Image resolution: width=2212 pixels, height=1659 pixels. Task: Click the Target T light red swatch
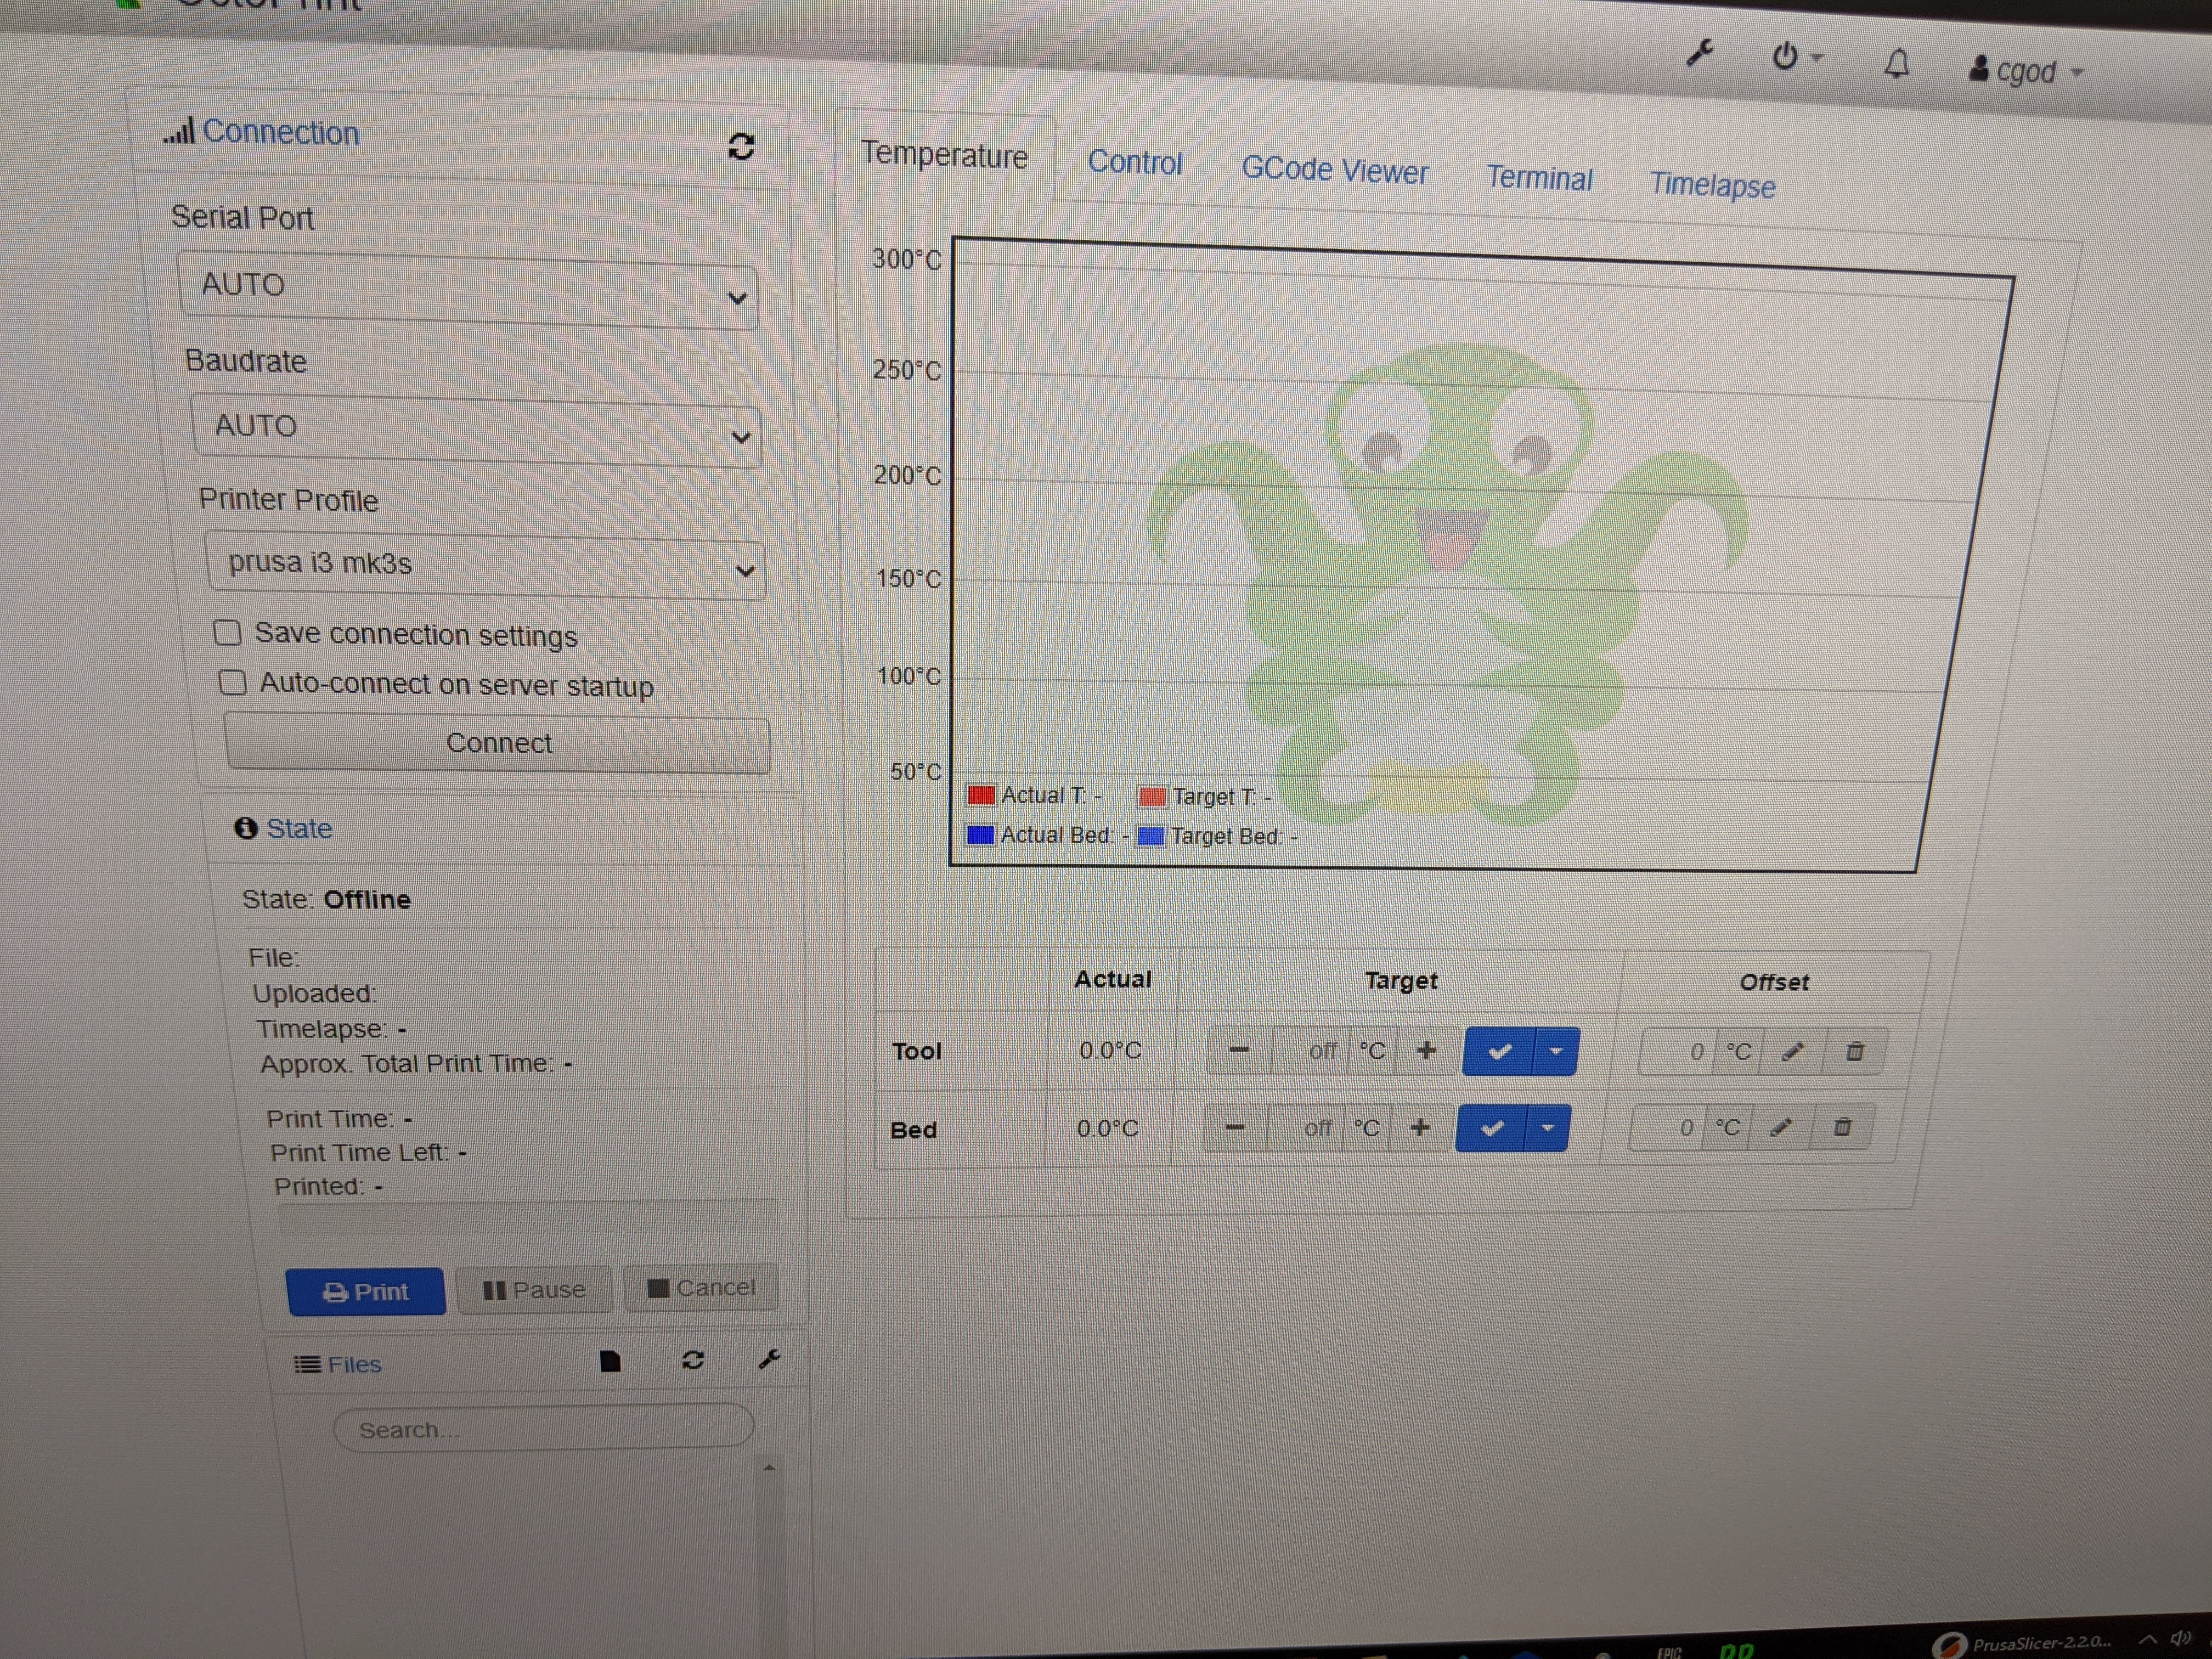[x=1152, y=796]
